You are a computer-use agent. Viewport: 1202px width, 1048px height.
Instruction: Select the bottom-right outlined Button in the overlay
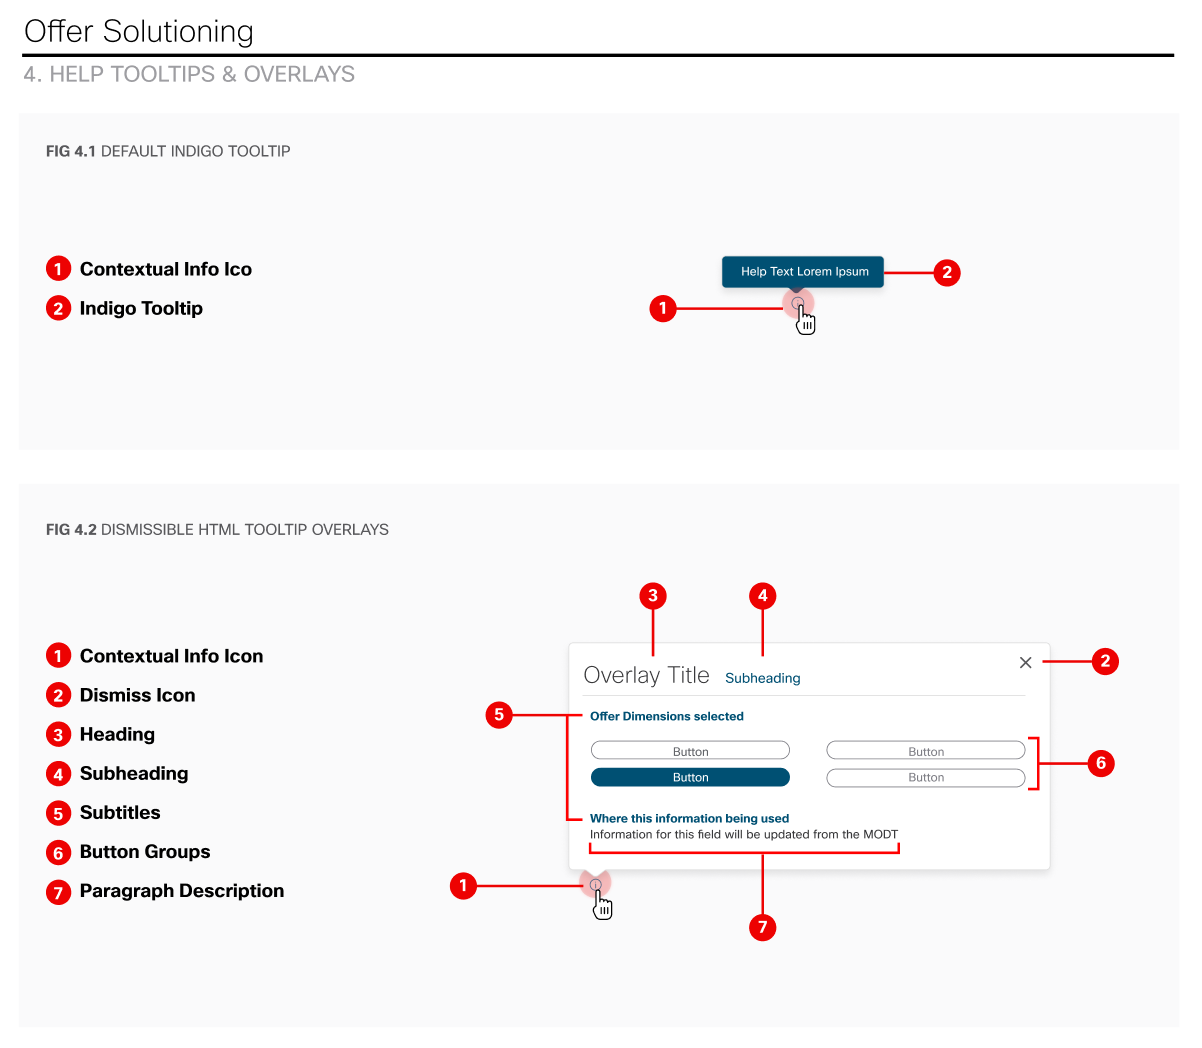point(925,777)
